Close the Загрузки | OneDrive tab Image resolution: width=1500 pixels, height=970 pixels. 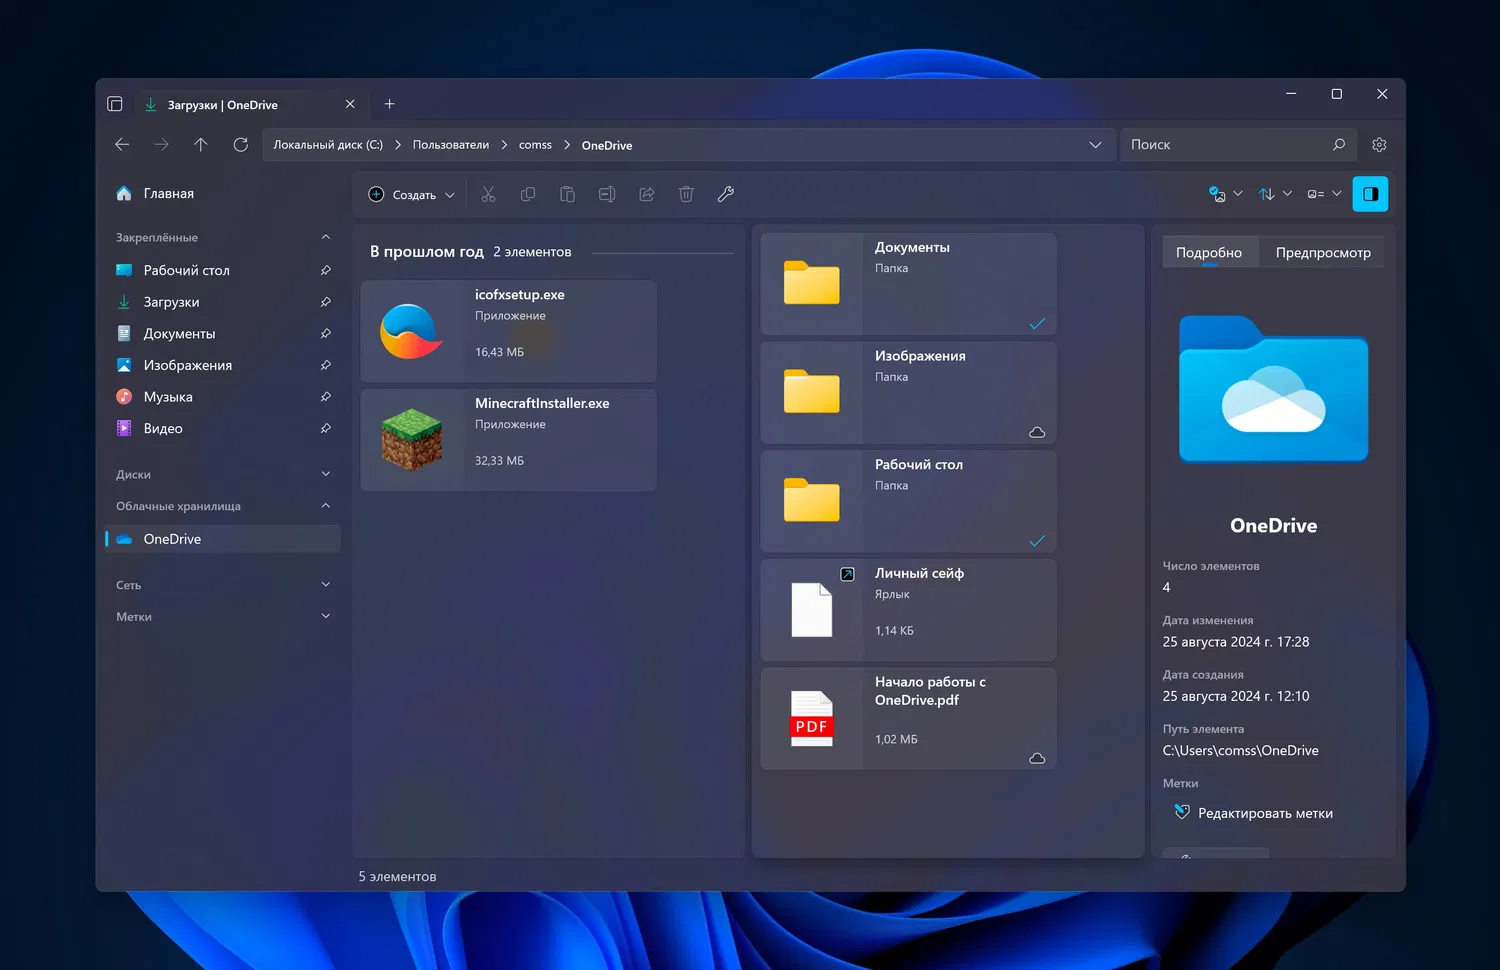[x=350, y=104]
